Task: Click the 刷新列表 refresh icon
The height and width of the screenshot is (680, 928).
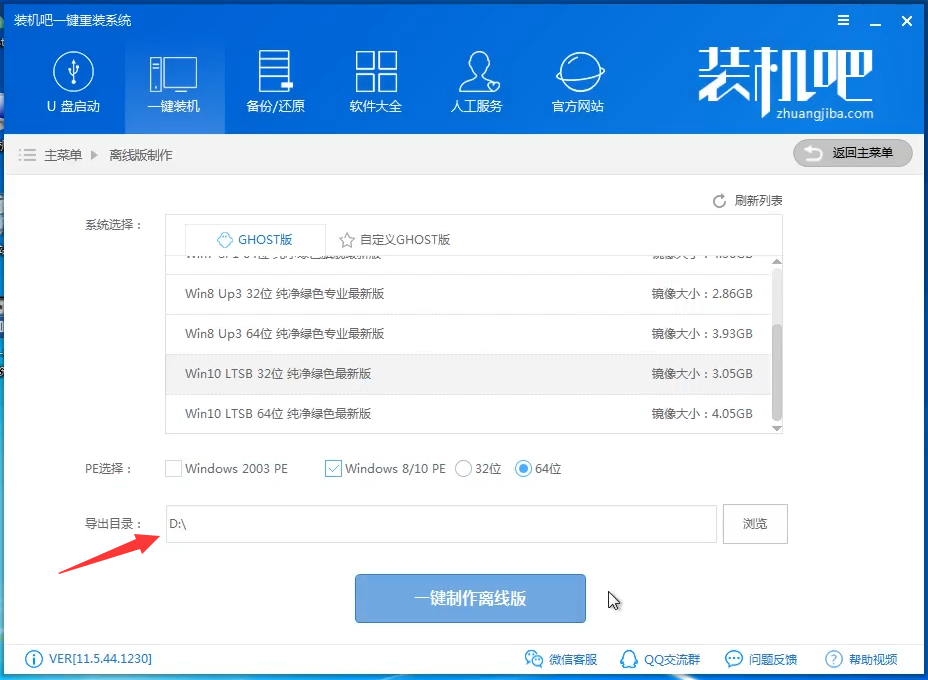Action: [719, 201]
